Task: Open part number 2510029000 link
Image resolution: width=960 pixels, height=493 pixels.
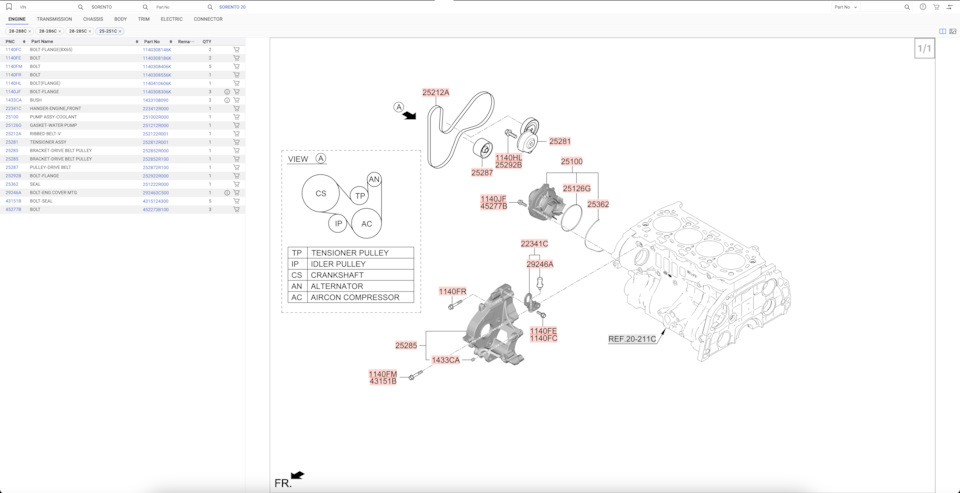Action: (x=155, y=117)
